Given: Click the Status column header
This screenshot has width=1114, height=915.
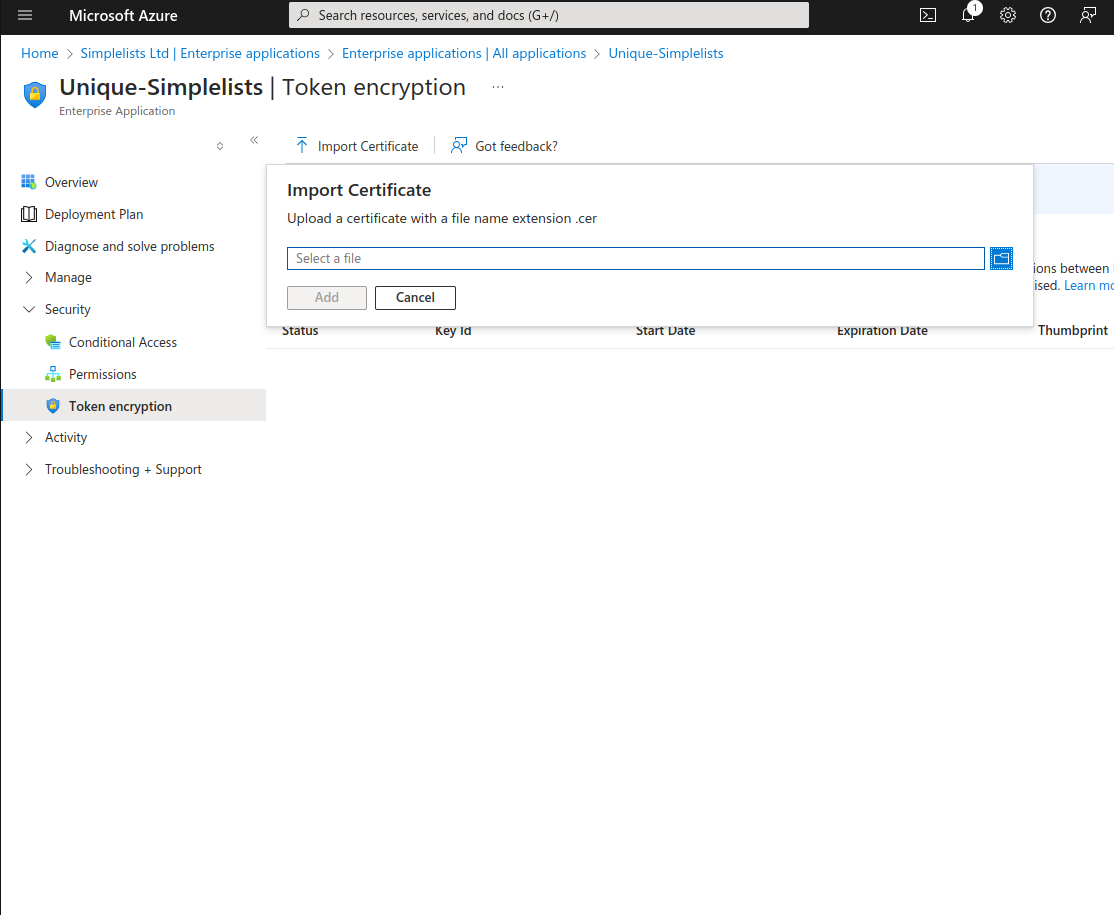Looking at the screenshot, I should click(x=300, y=331).
